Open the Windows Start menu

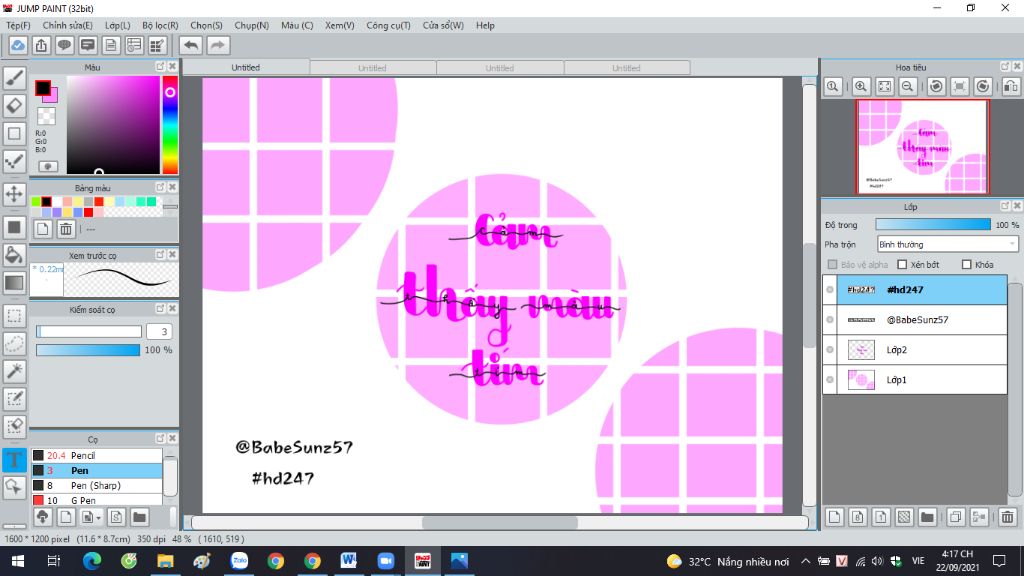click(18, 561)
